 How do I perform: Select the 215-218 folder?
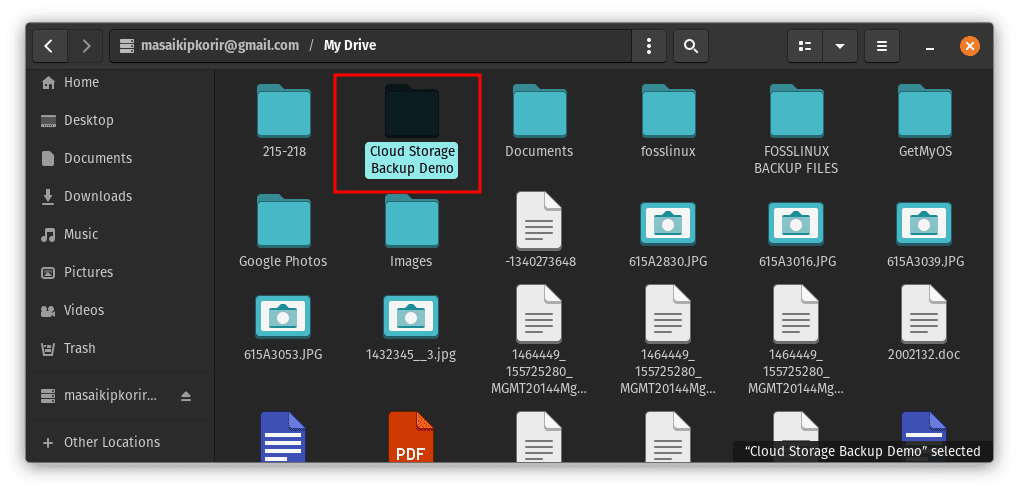point(284,121)
